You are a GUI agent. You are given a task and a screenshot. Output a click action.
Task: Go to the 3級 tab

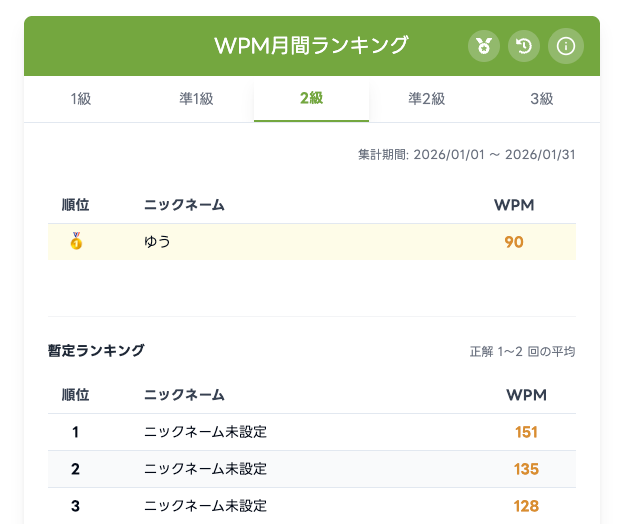click(x=541, y=99)
